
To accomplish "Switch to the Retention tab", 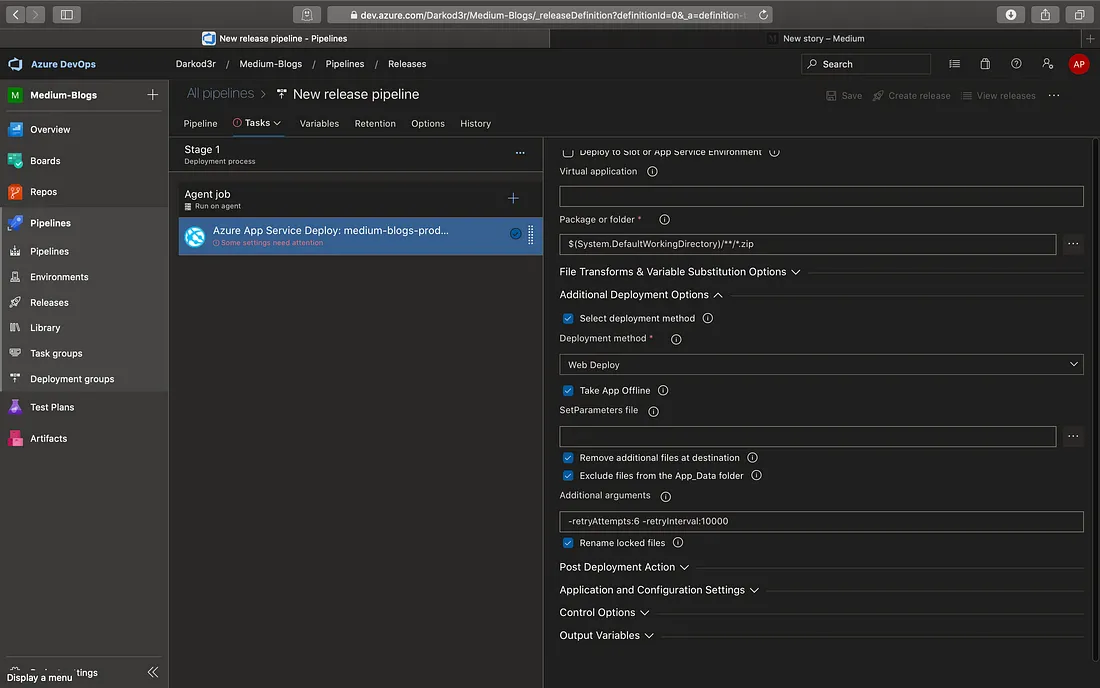I will point(375,124).
